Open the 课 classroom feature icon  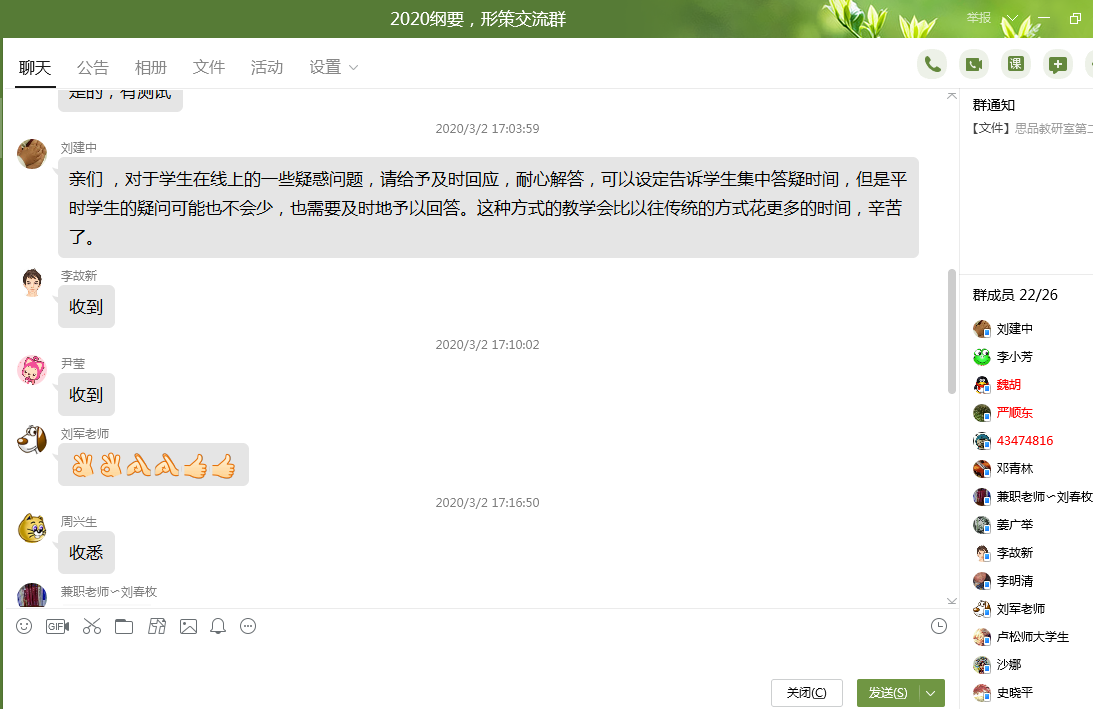tap(1016, 64)
